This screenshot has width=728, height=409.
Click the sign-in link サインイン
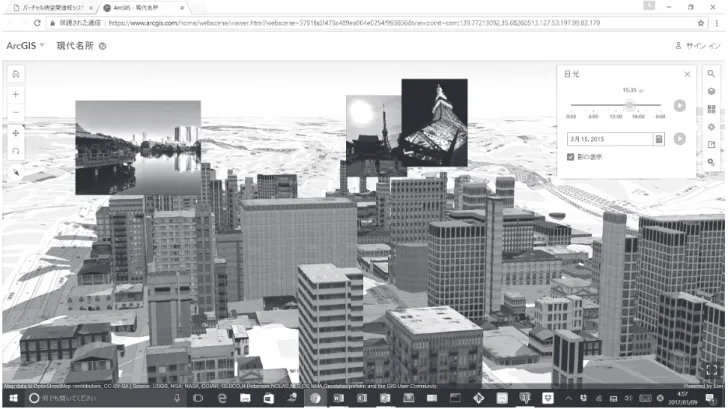pos(698,45)
